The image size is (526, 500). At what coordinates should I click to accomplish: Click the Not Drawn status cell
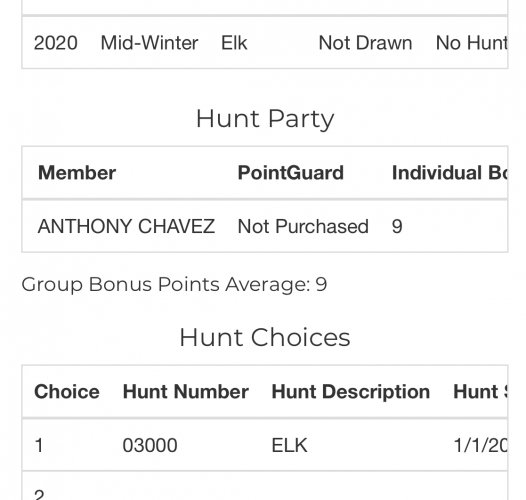pyautogui.click(x=365, y=43)
